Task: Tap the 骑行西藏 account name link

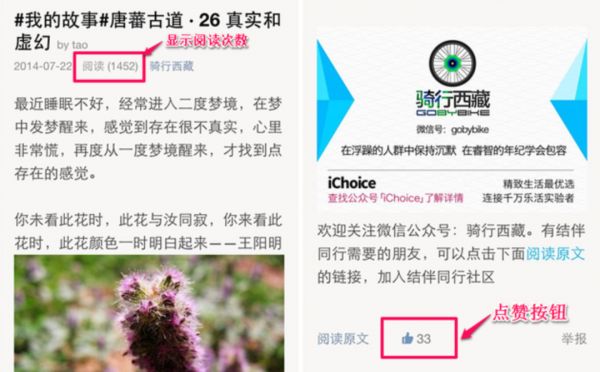Action: [172, 66]
